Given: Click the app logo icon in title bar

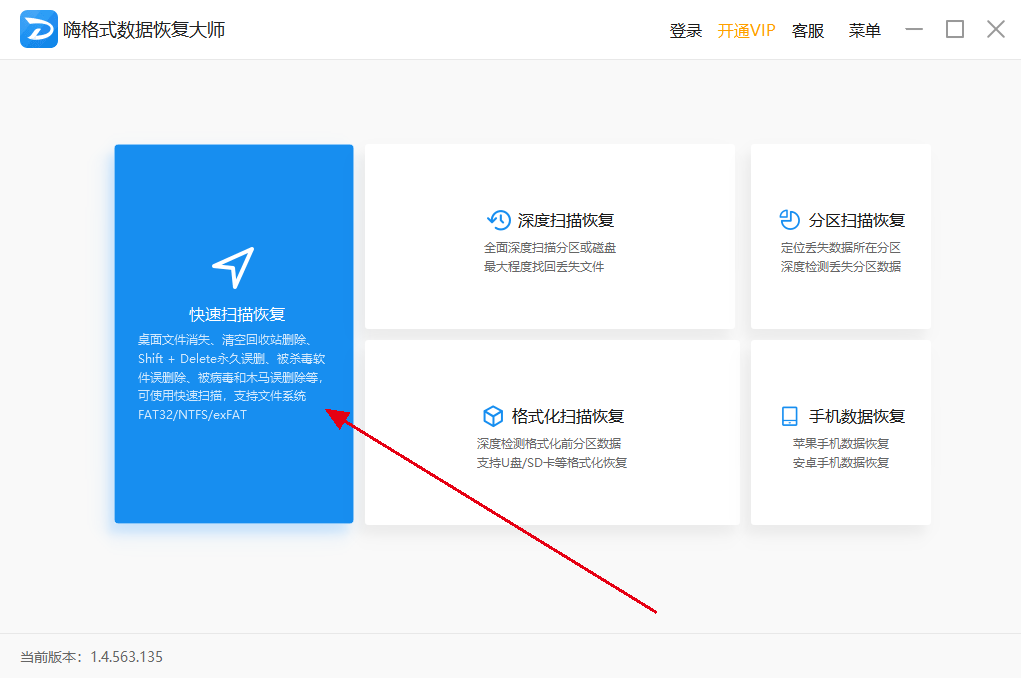Looking at the screenshot, I should point(38,29).
